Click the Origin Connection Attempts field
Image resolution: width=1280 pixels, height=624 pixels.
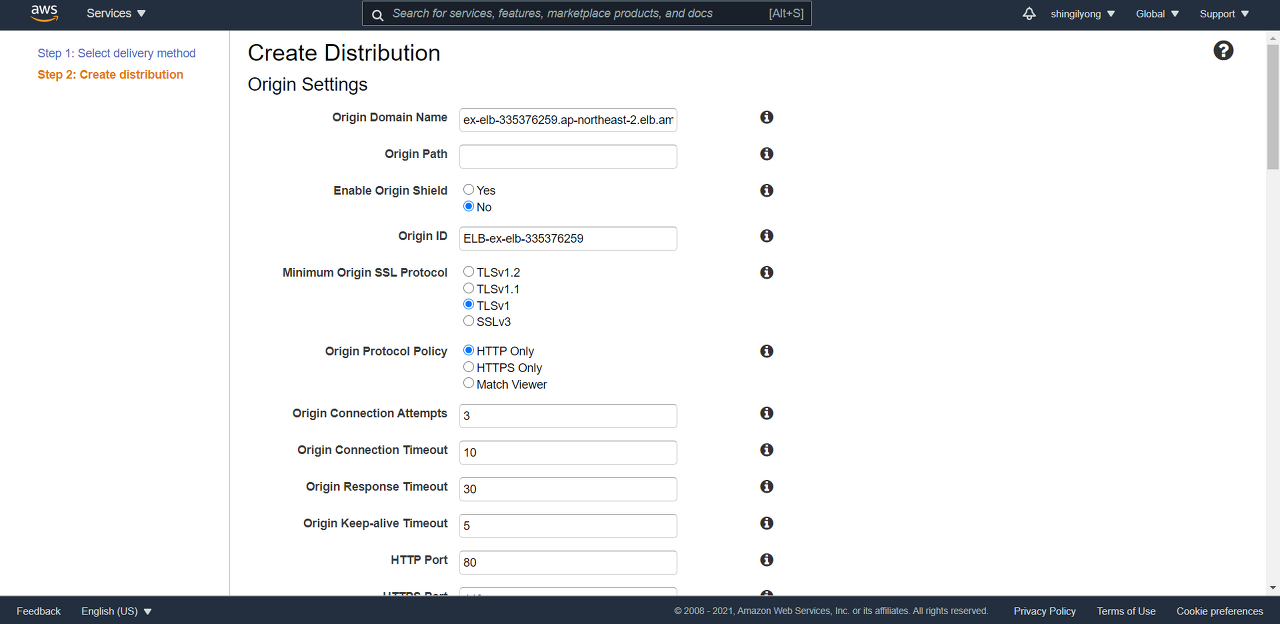click(568, 416)
